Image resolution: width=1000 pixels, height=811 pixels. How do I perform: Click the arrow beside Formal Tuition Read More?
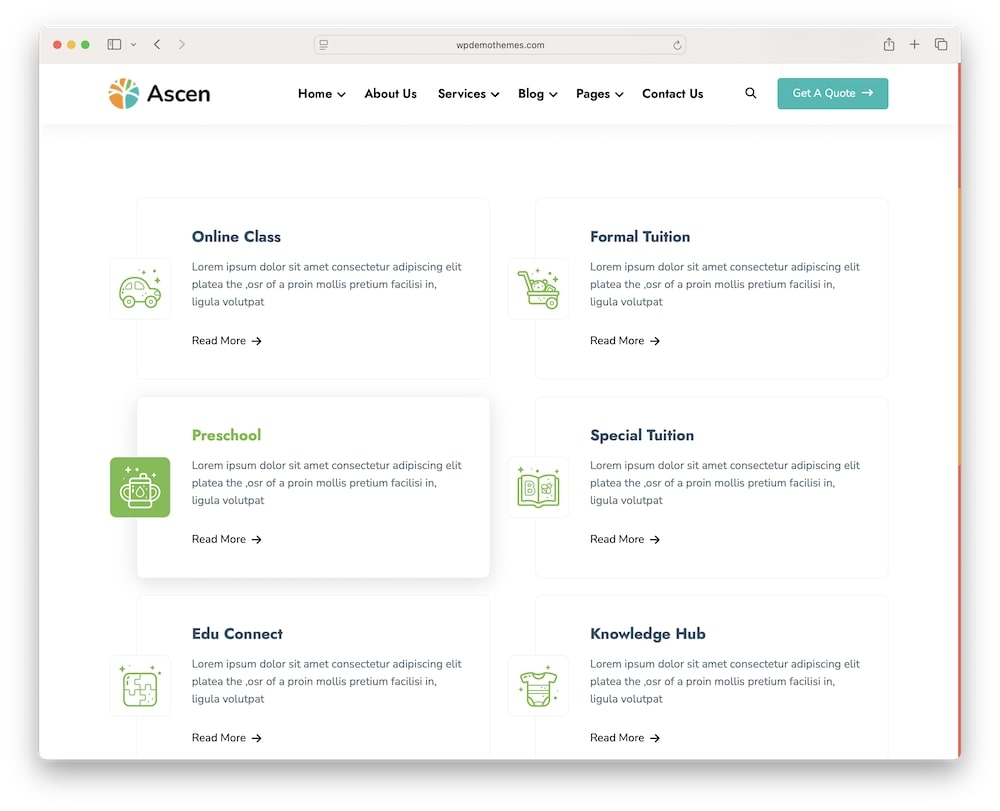tap(654, 341)
